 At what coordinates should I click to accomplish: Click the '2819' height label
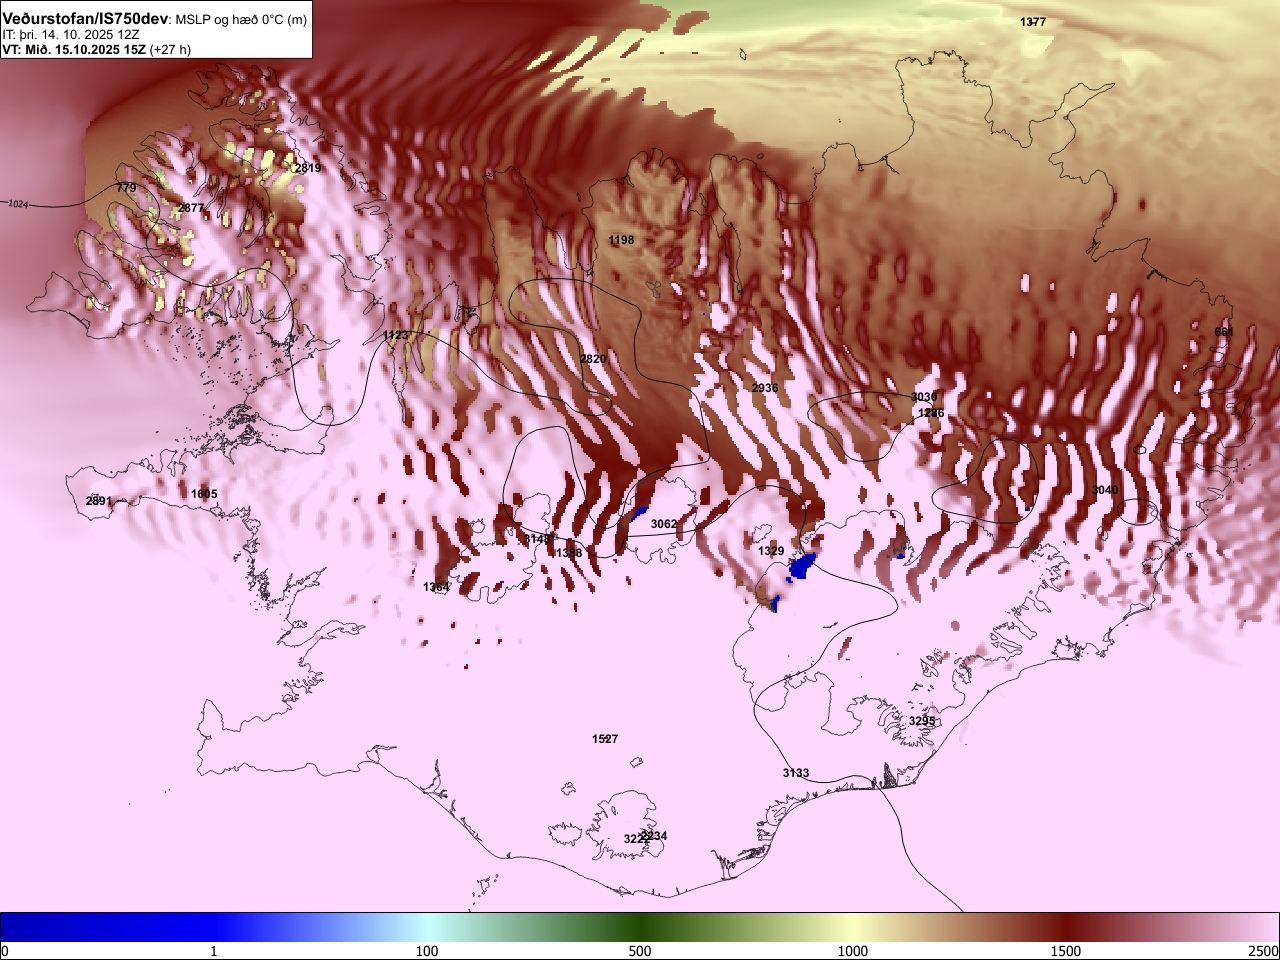tap(308, 168)
